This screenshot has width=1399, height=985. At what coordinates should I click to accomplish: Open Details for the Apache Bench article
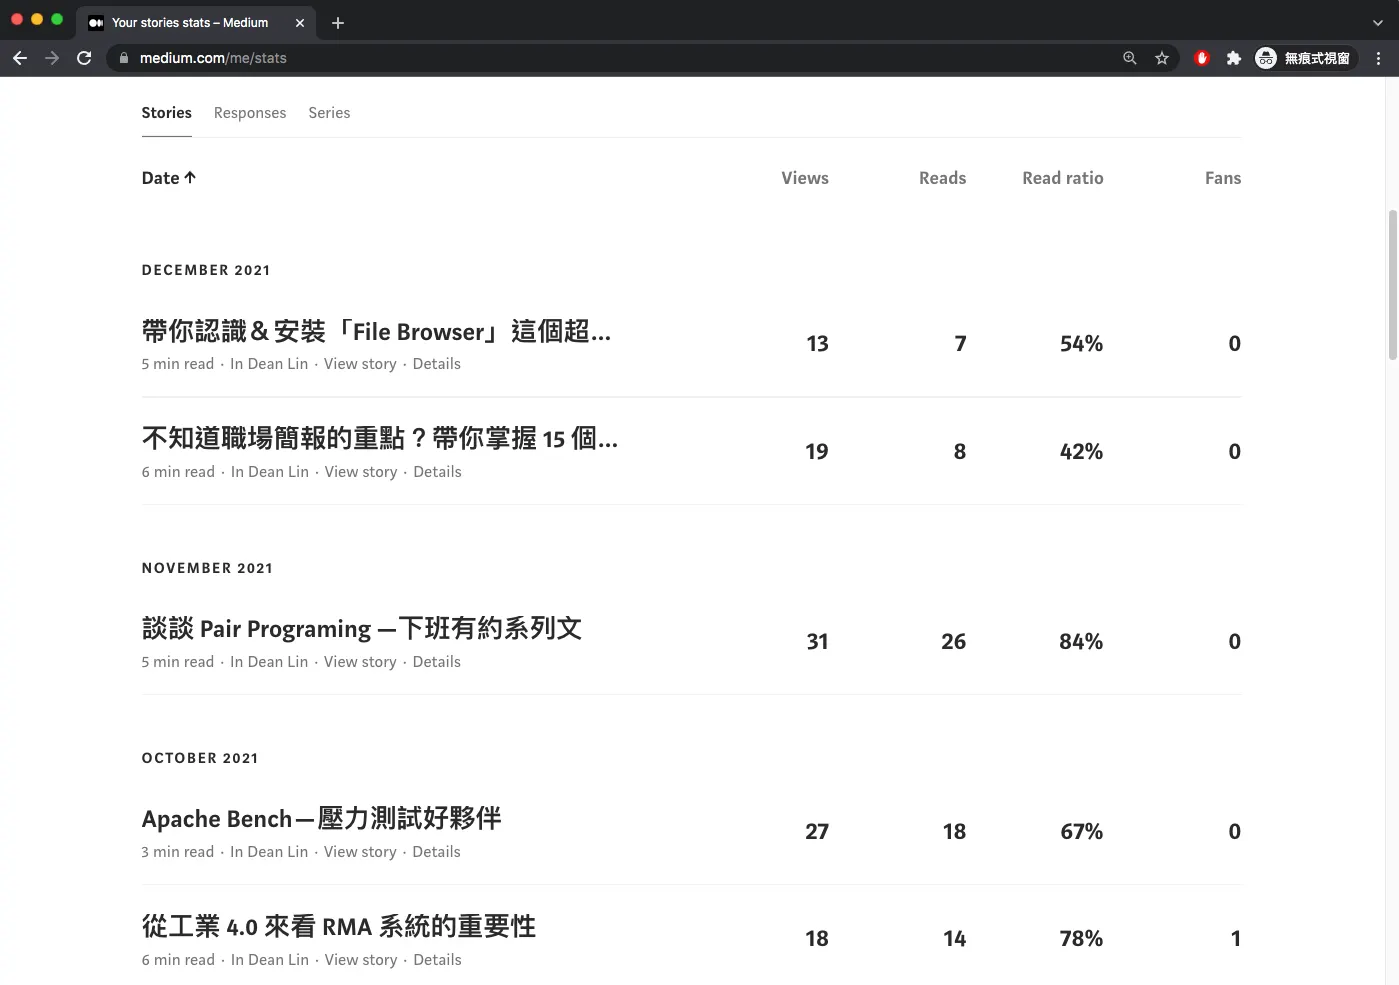(x=437, y=852)
